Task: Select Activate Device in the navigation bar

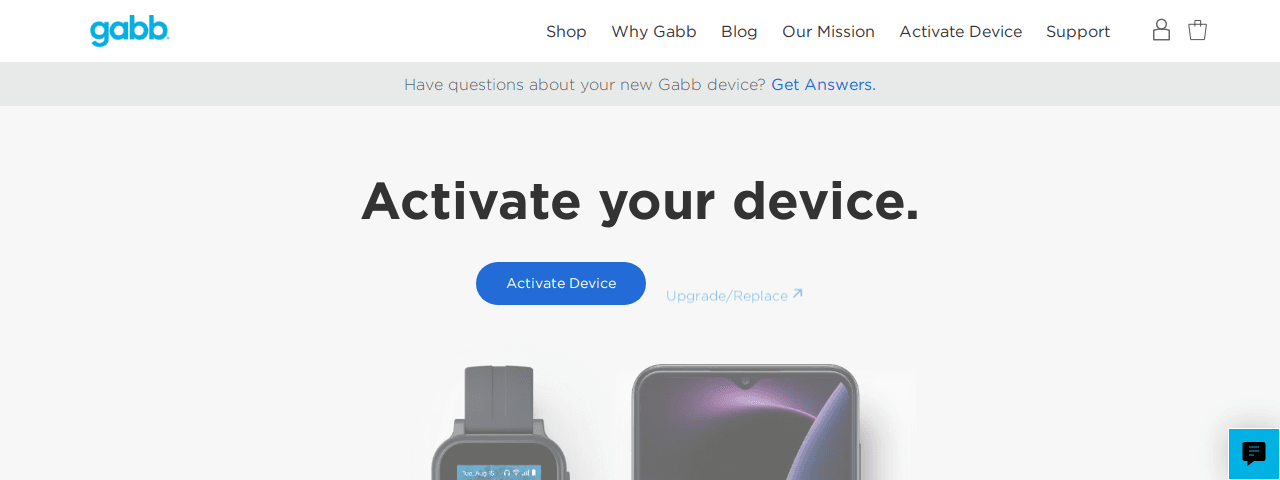Action: click(960, 32)
